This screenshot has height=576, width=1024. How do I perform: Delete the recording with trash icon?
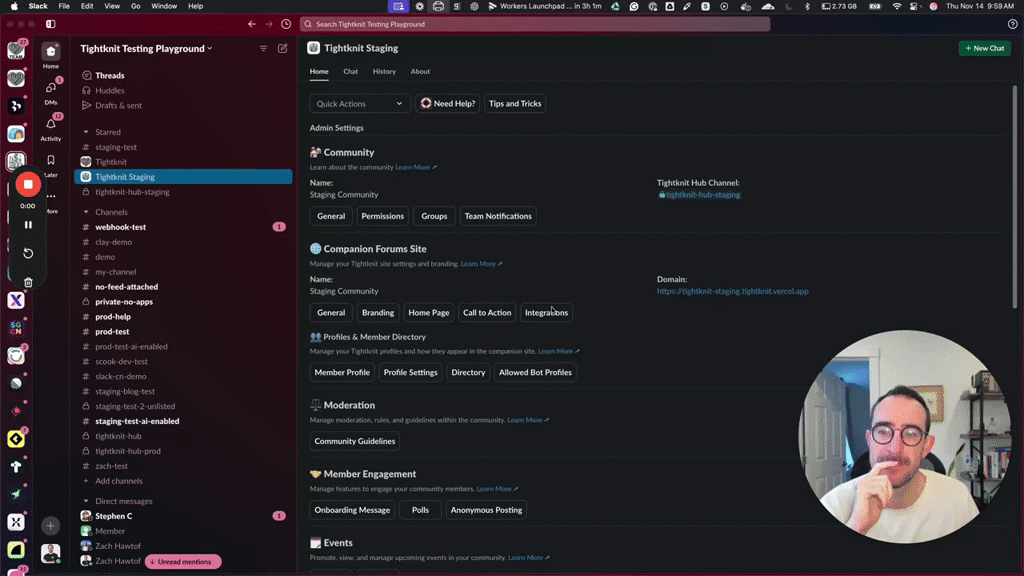(x=28, y=282)
